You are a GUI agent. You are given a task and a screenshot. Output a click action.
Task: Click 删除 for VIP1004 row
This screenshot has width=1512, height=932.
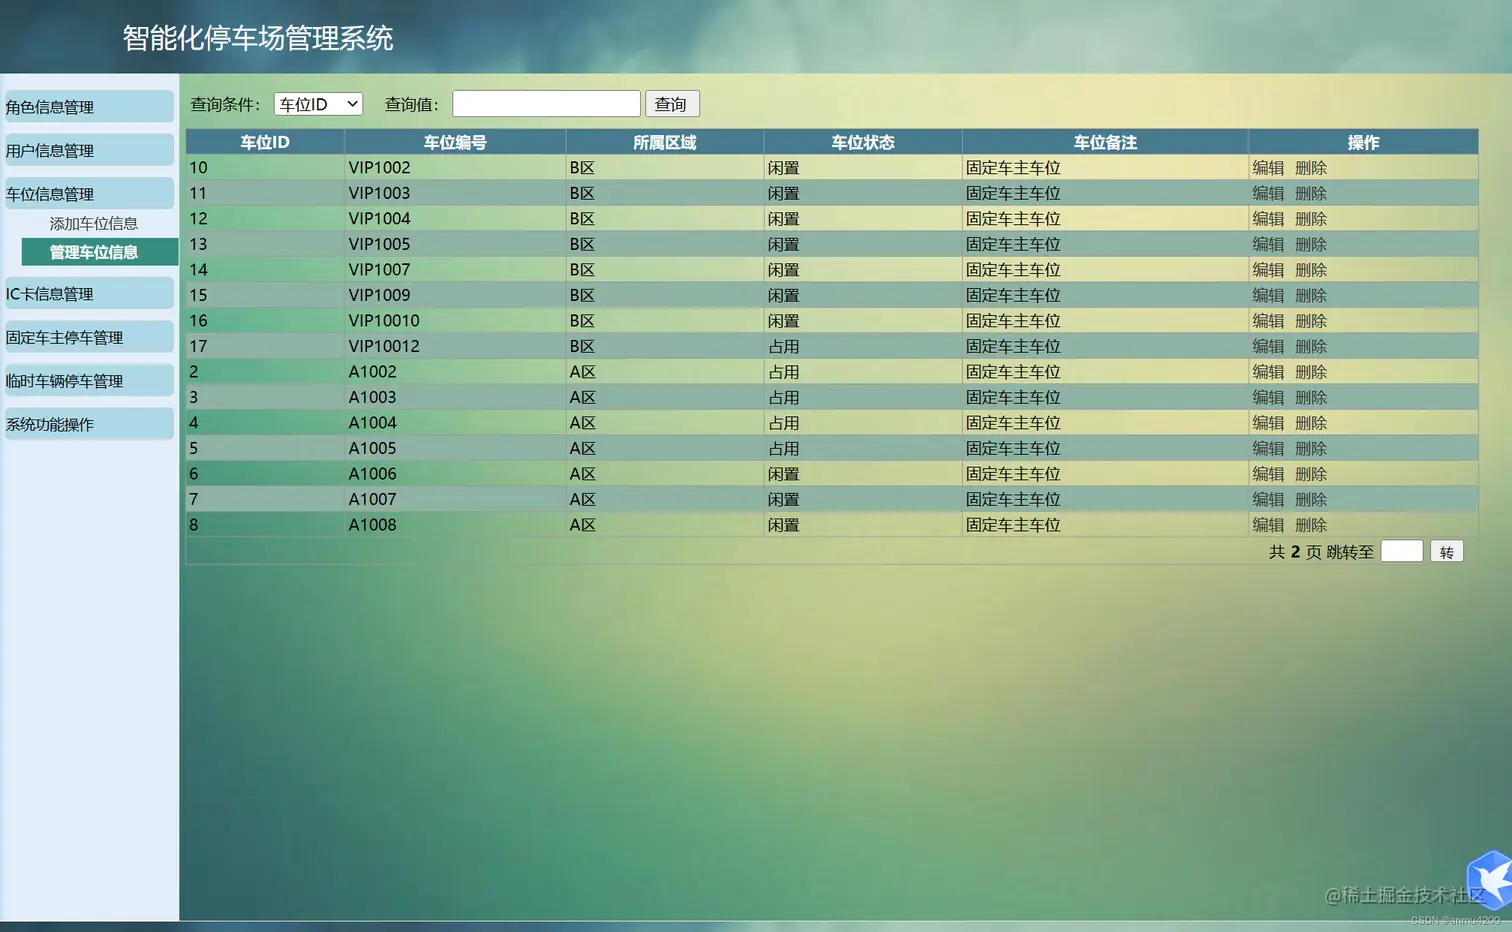pos(1311,219)
